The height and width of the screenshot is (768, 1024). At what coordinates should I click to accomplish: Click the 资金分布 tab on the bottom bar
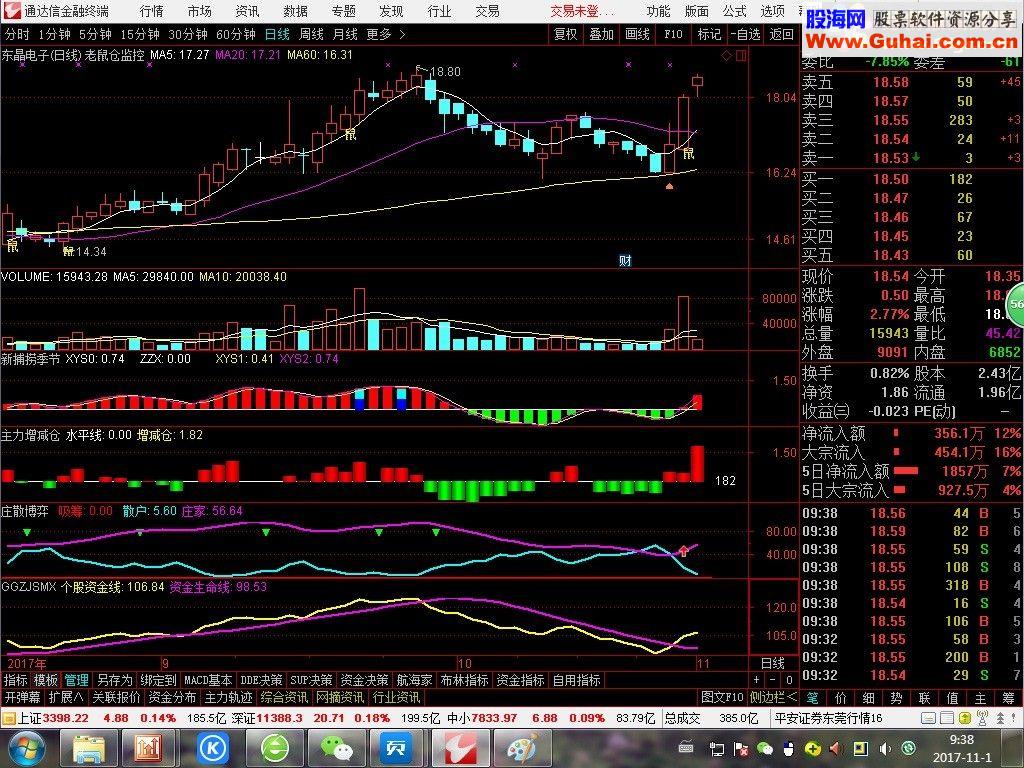click(172, 697)
